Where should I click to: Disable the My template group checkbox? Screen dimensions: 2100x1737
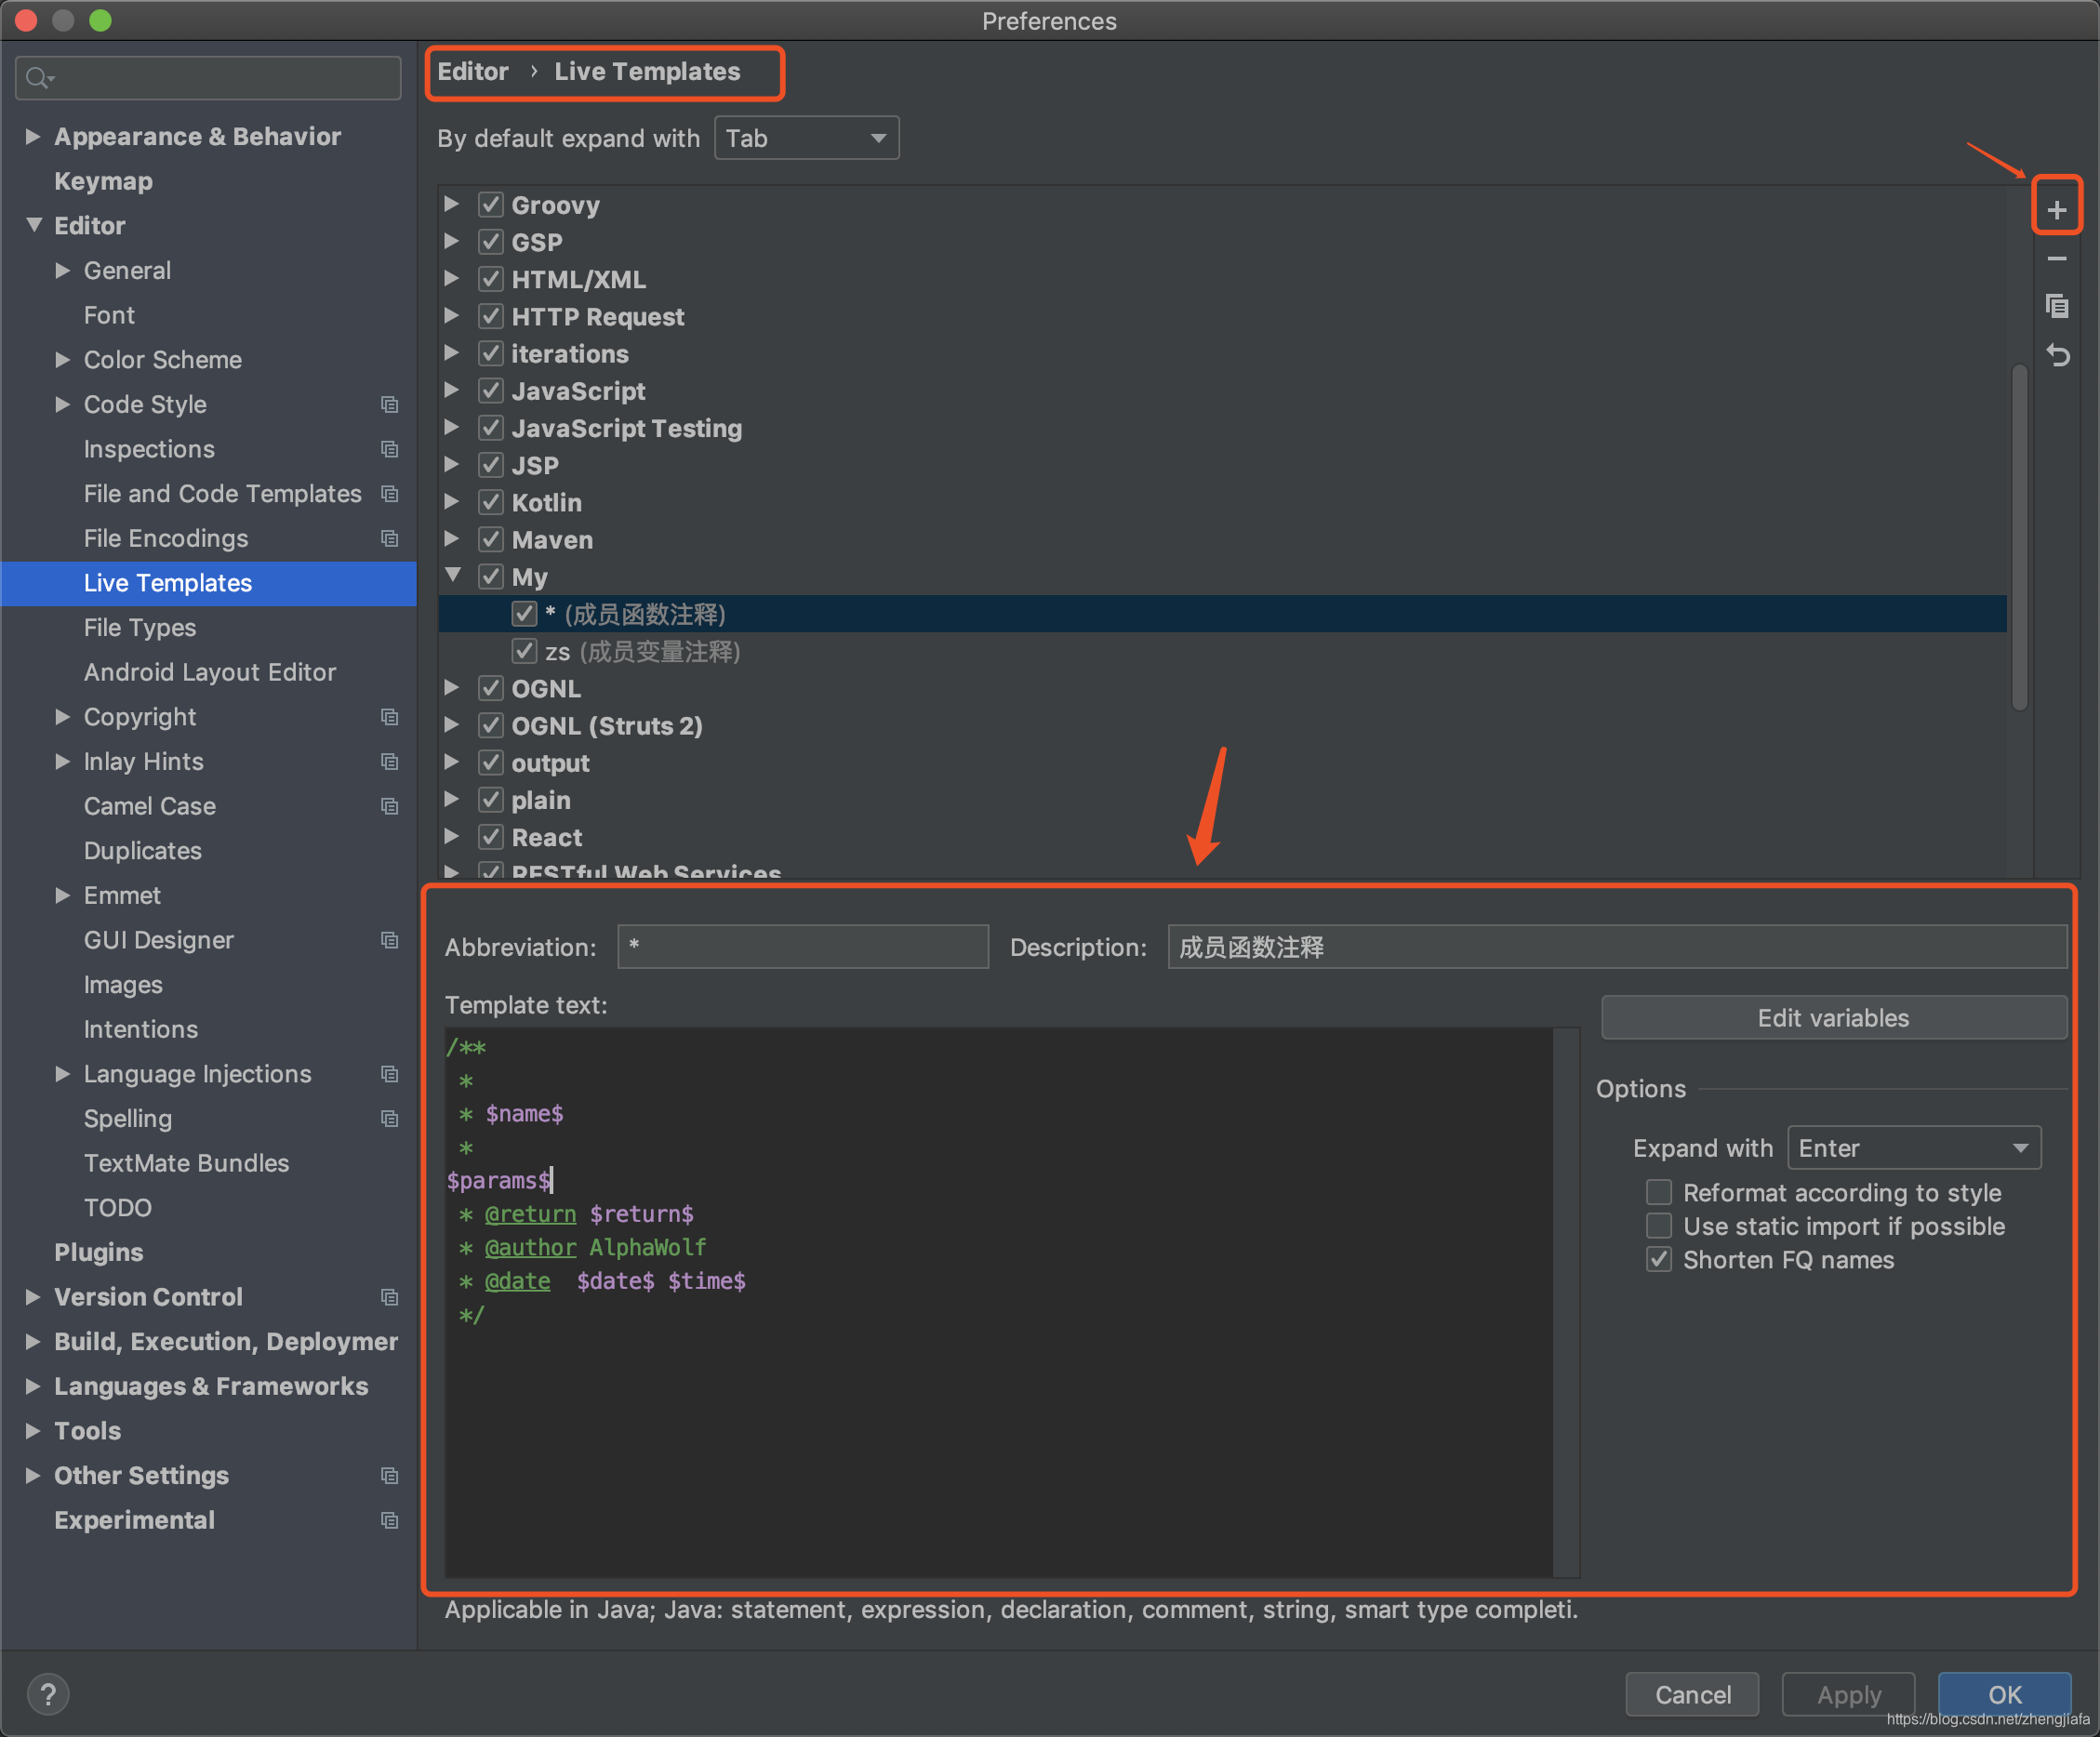tap(490, 577)
